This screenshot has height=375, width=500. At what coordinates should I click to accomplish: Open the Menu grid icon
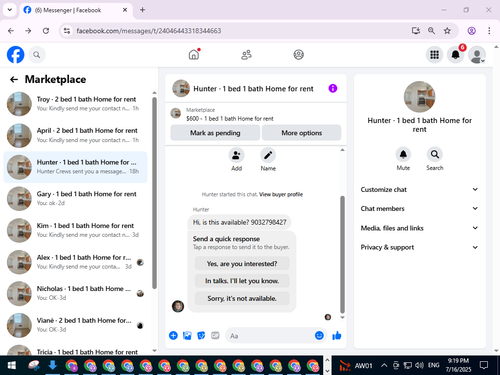click(434, 55)
